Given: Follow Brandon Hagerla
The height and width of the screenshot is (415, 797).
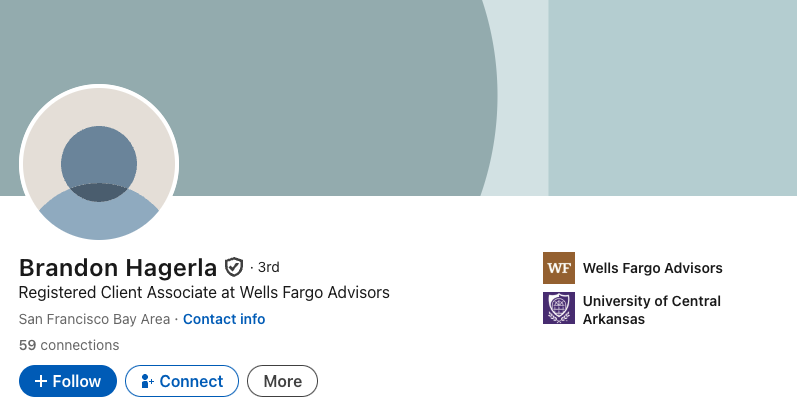Looking at the screenshot, I should [x=68, y=381].
